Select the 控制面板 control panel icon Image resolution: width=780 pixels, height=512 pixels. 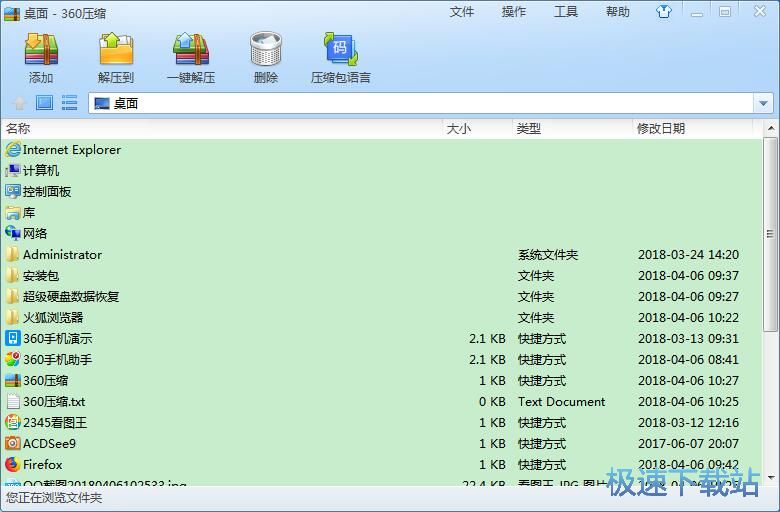13,192
